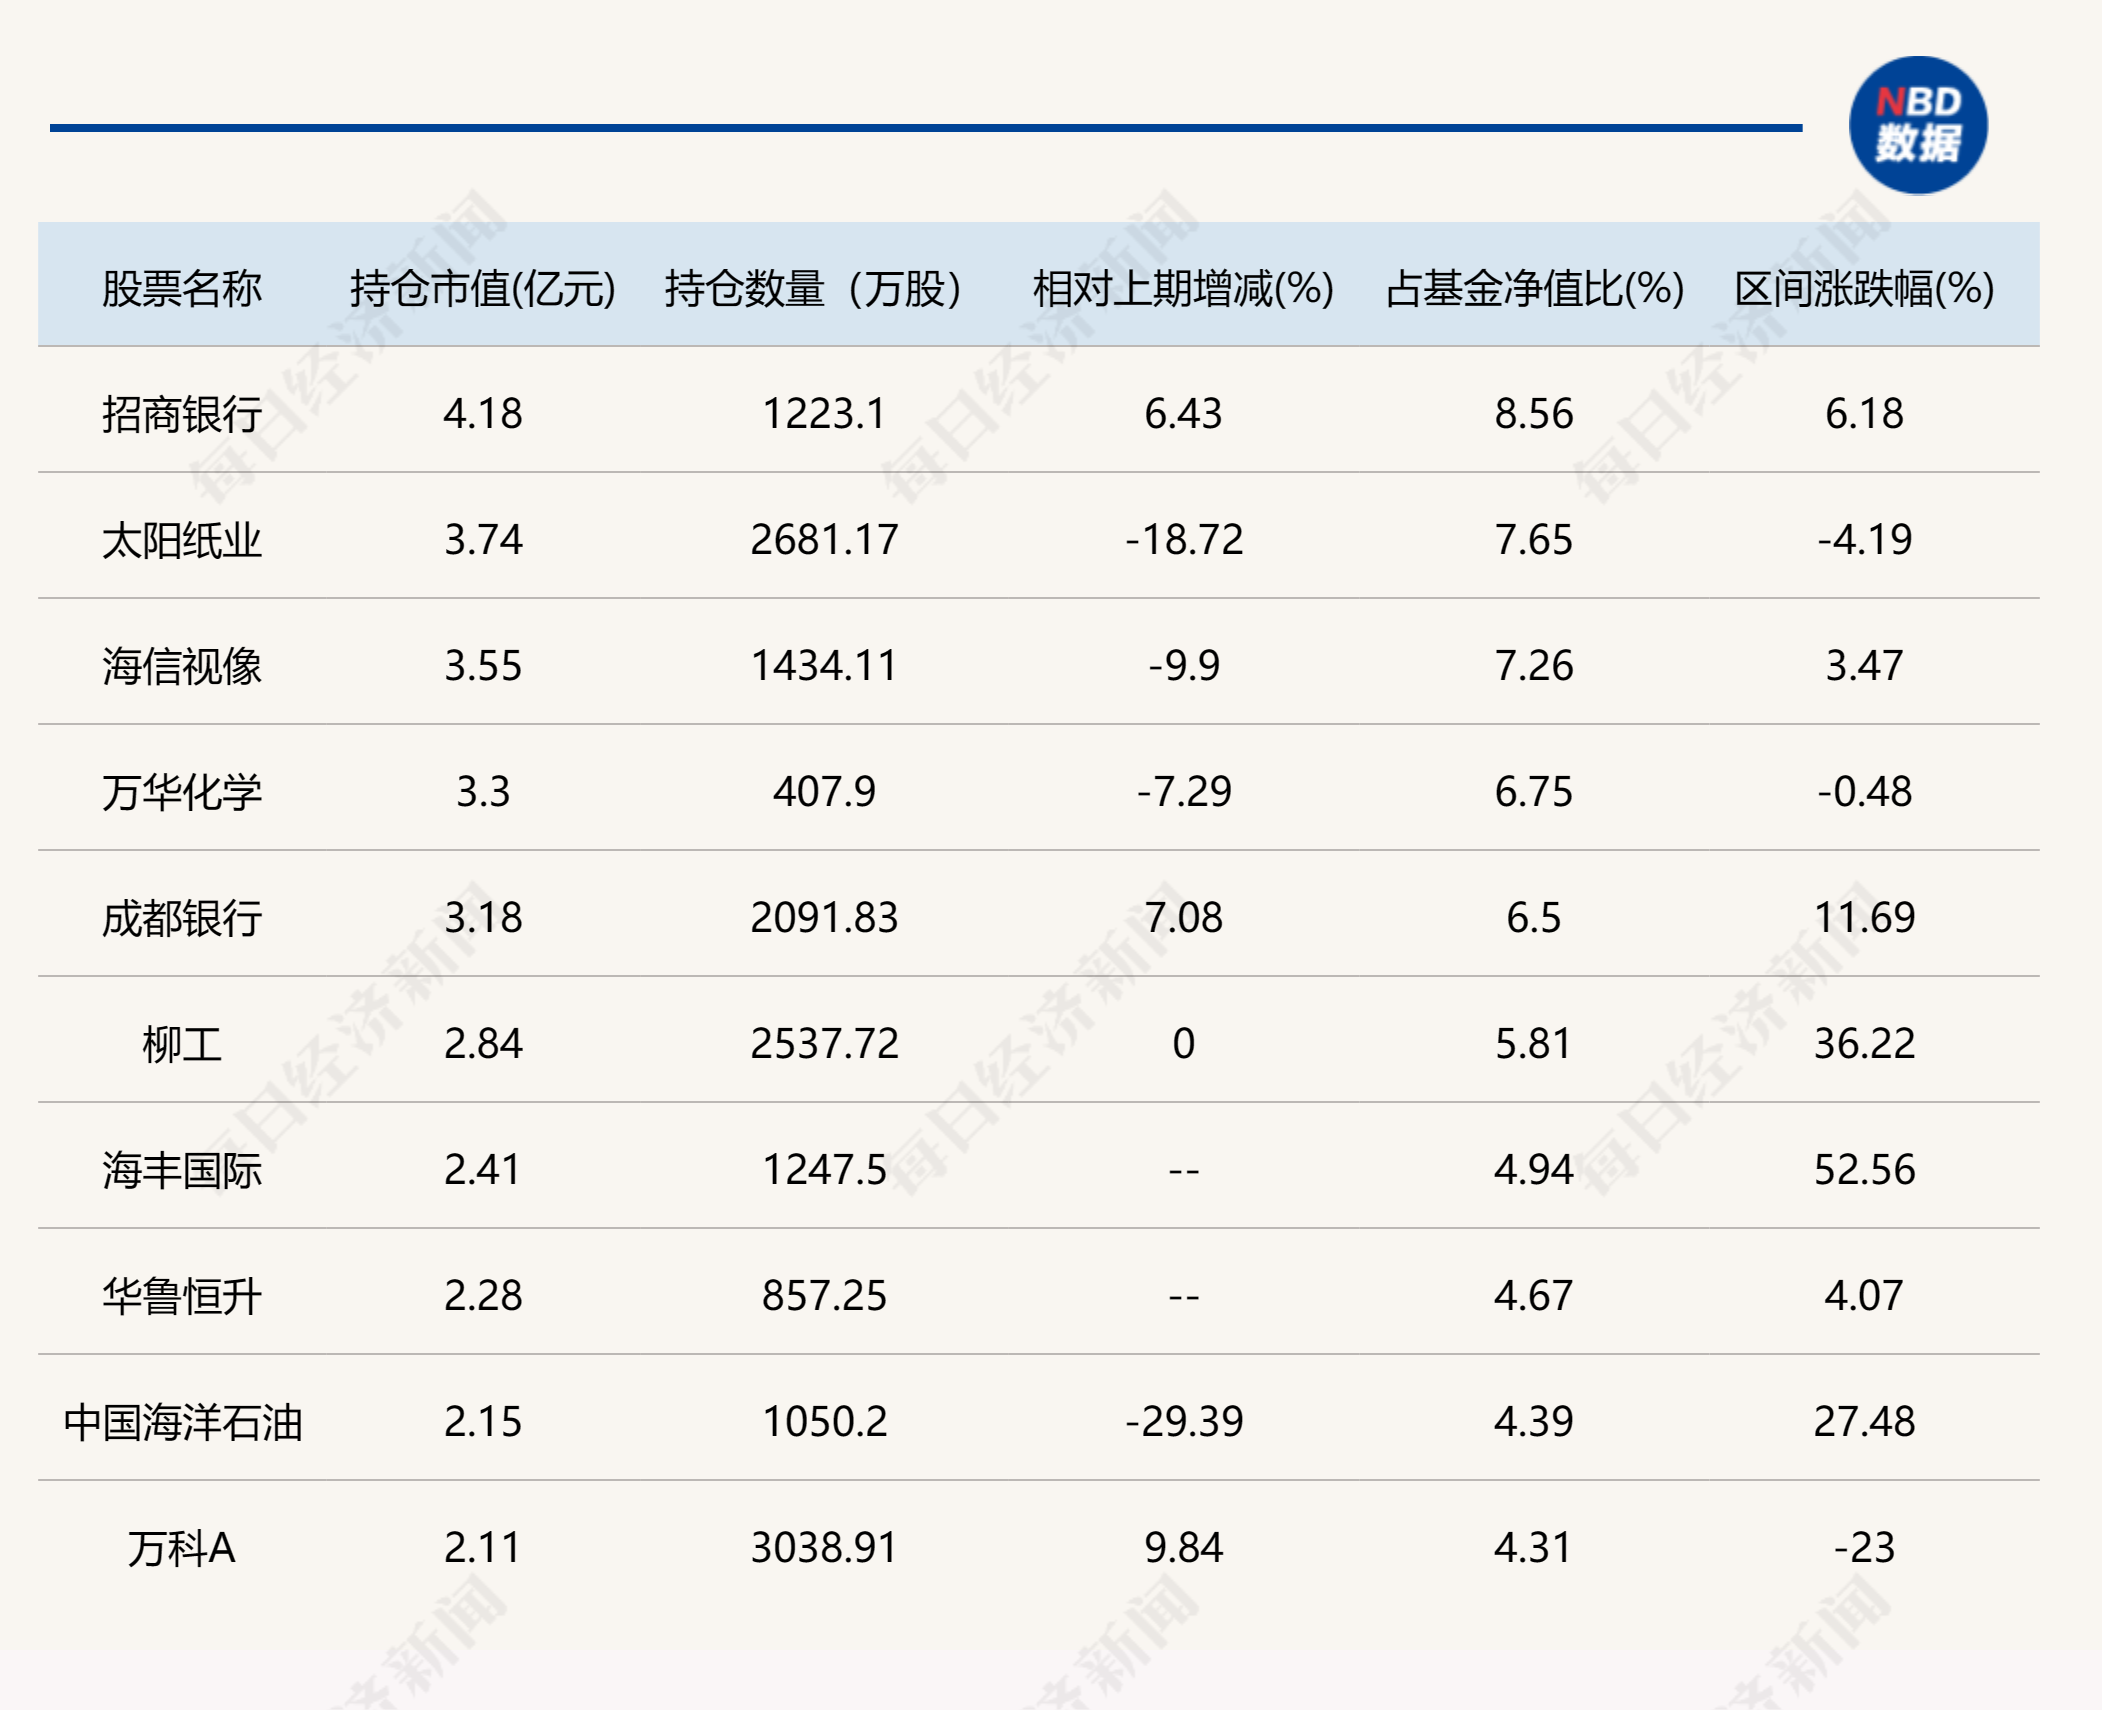Select 成都银行 net value ratio 6.5

1534,918
